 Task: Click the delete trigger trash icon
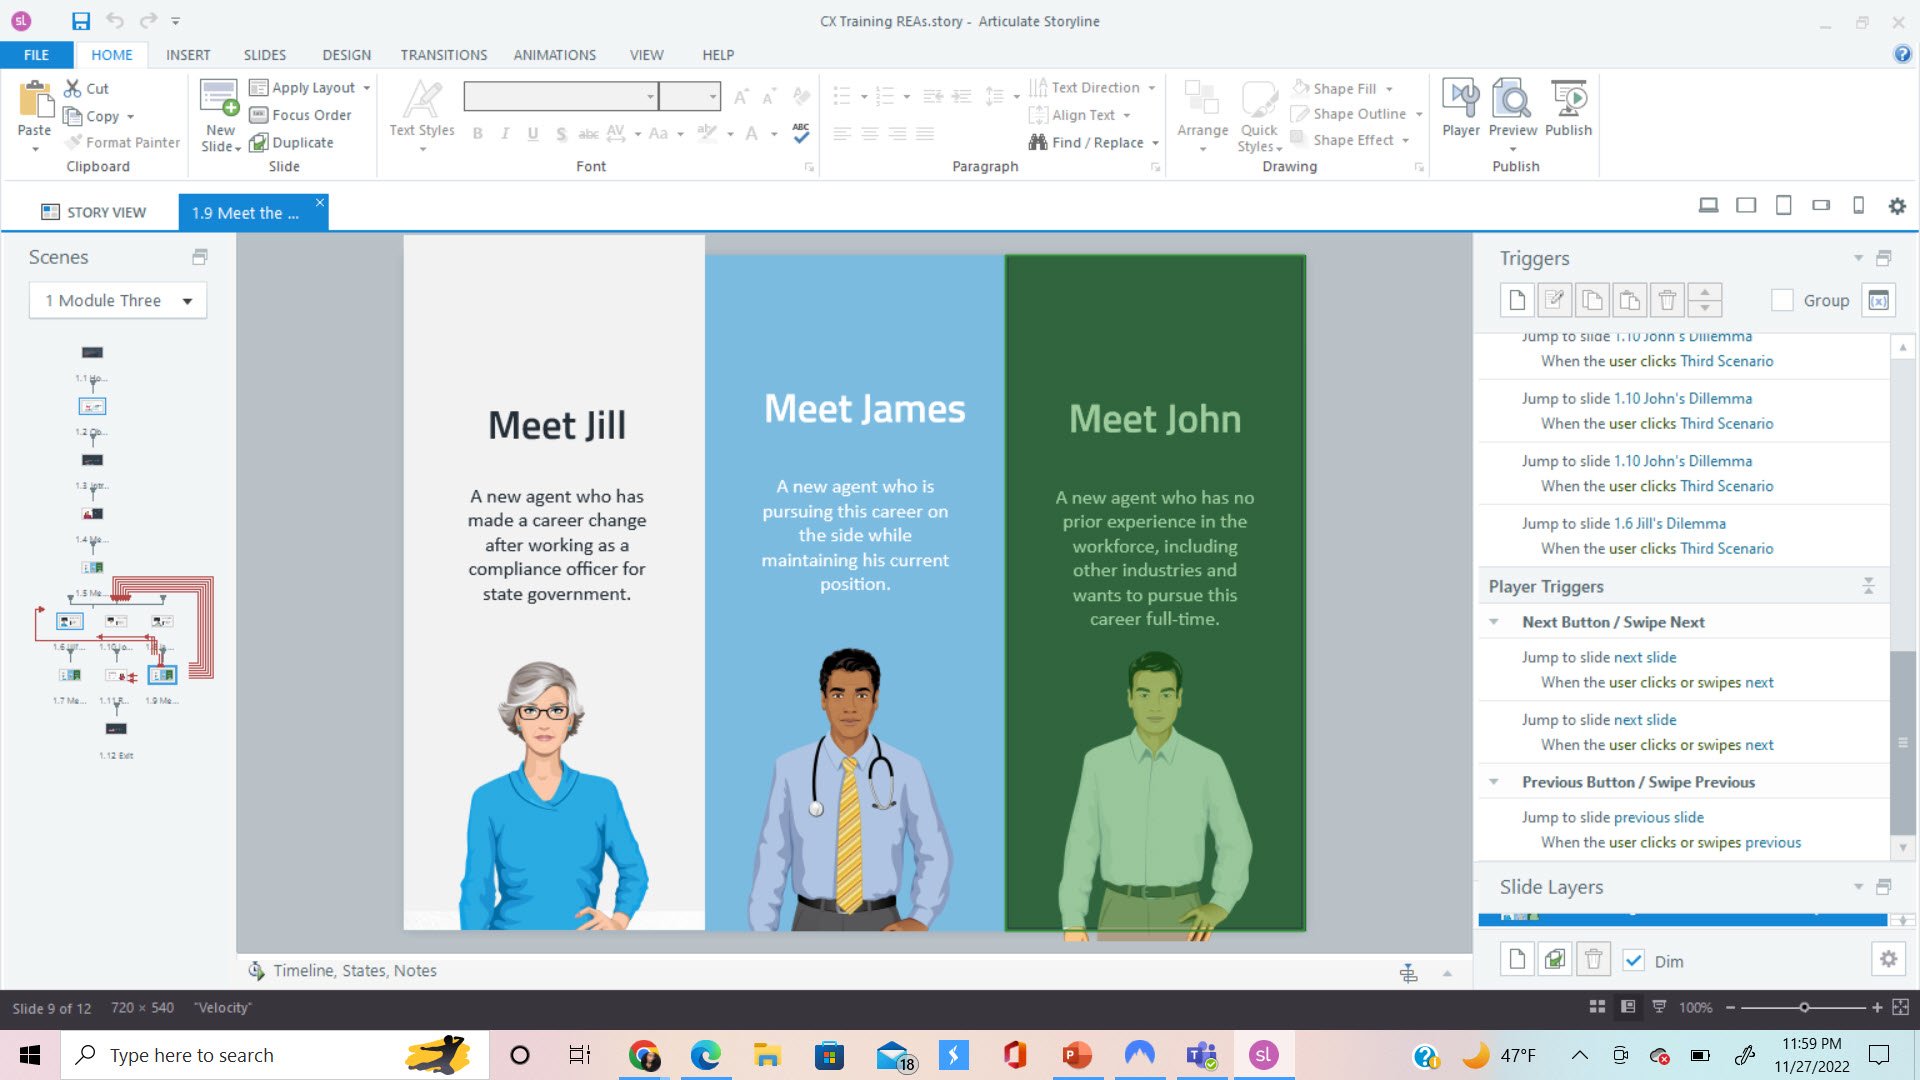pyautogui.click(x=1667, y=300)
